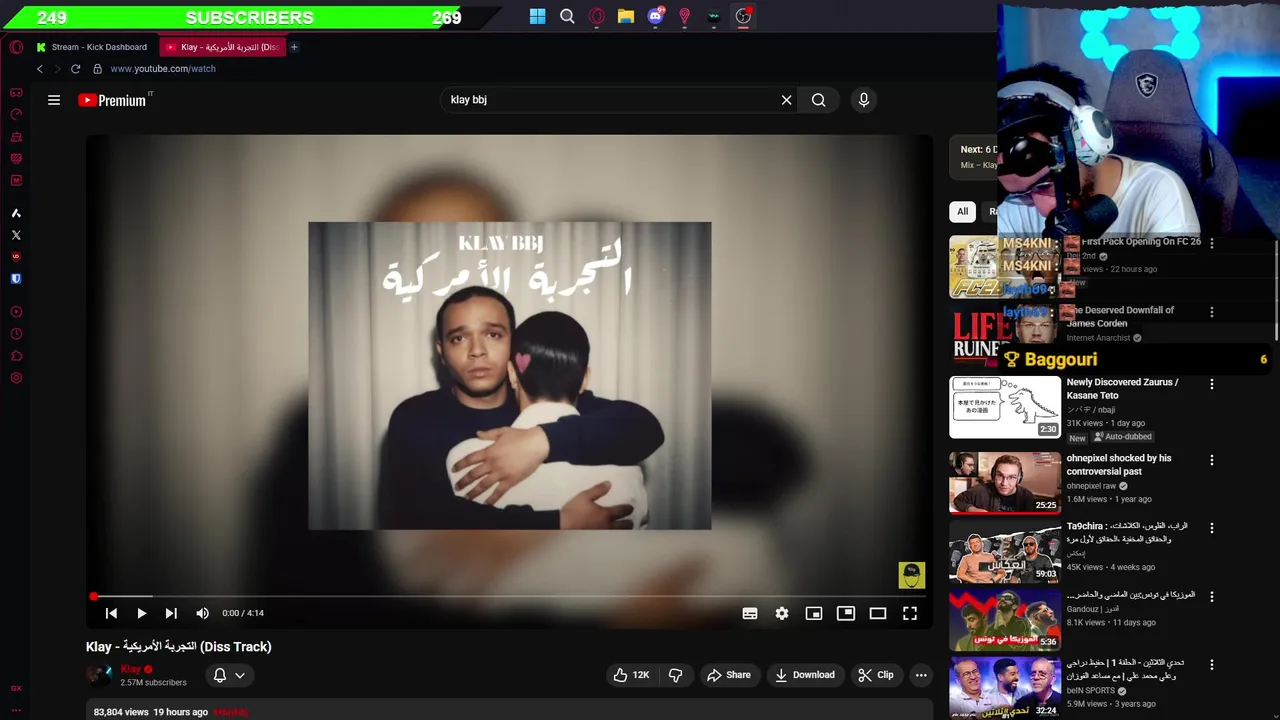Viewport: 1280px width, 720px height.
Task: Open Windows Start button in taskbar
Action: [x=538, y=16]
